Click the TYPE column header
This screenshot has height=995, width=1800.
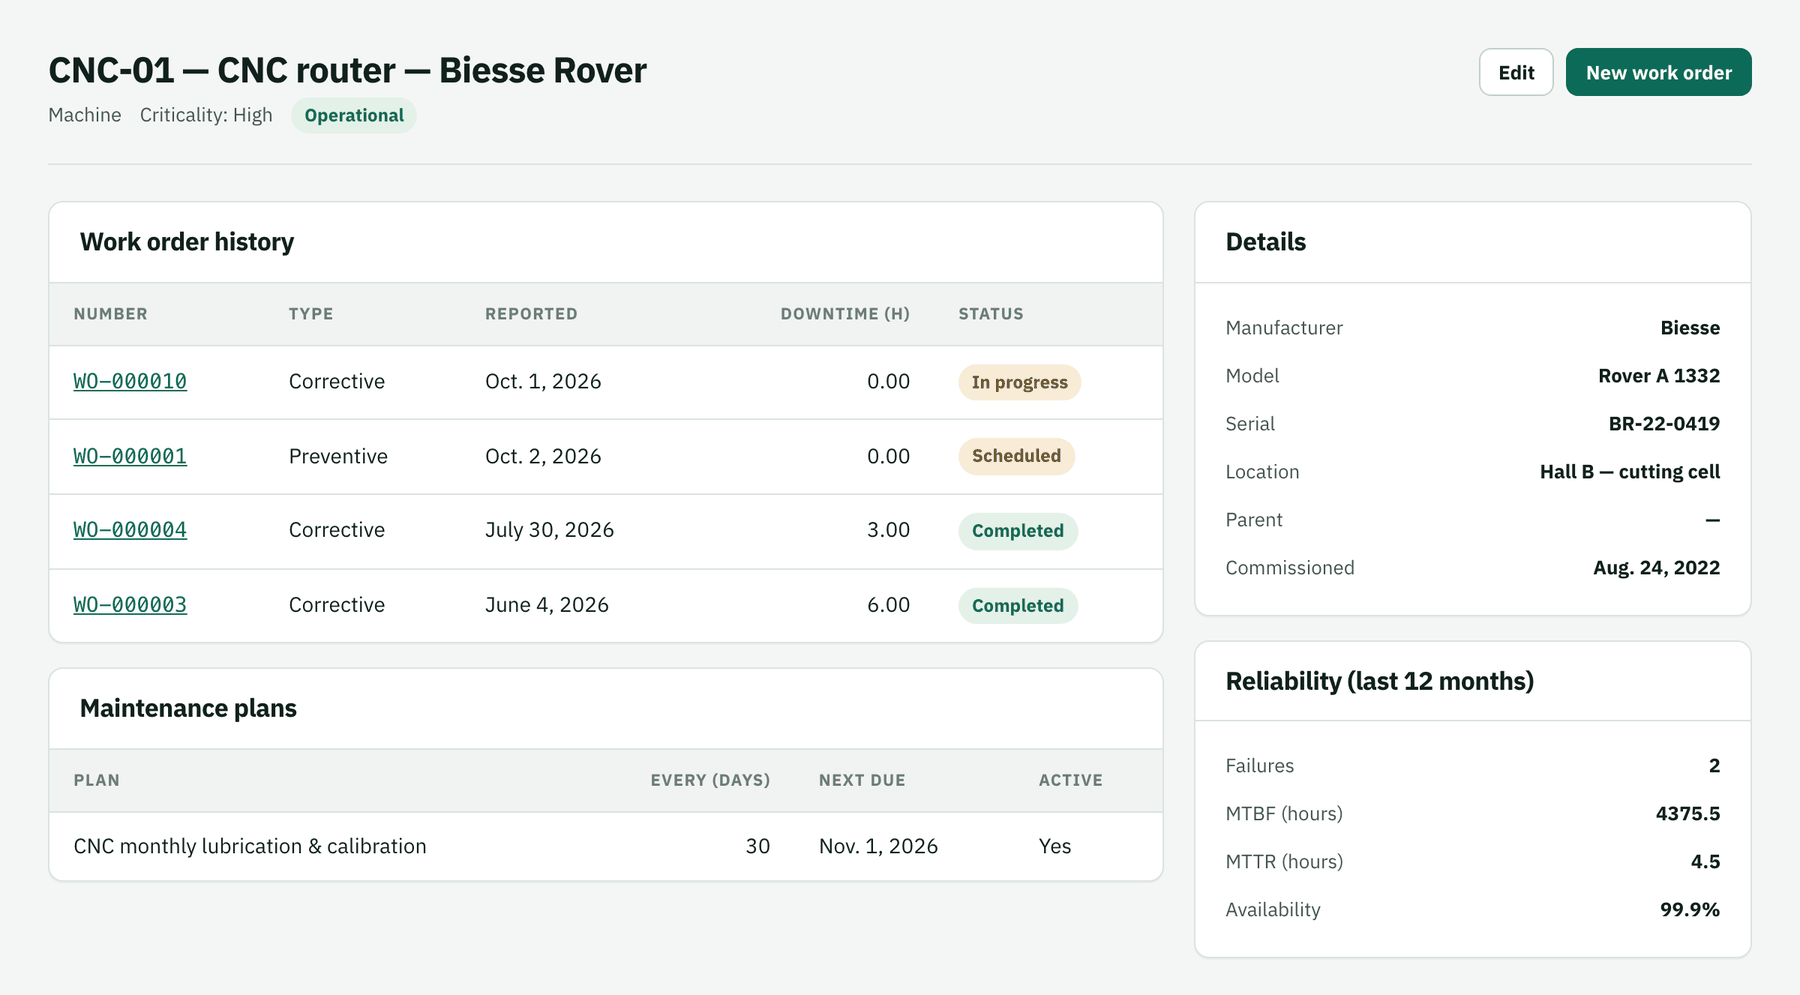coord(311,314)
